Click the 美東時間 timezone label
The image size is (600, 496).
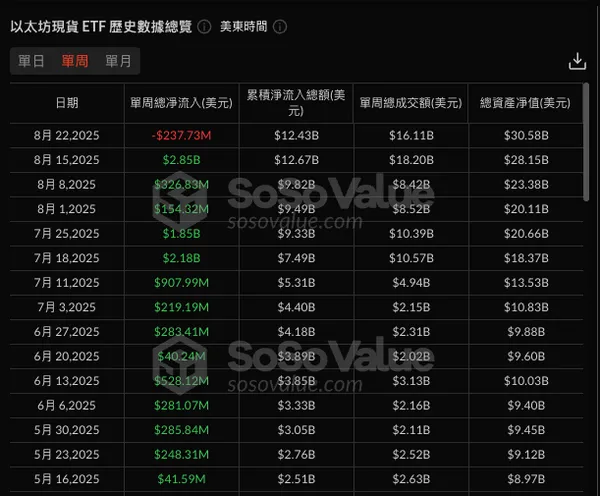tap(243, 26)
